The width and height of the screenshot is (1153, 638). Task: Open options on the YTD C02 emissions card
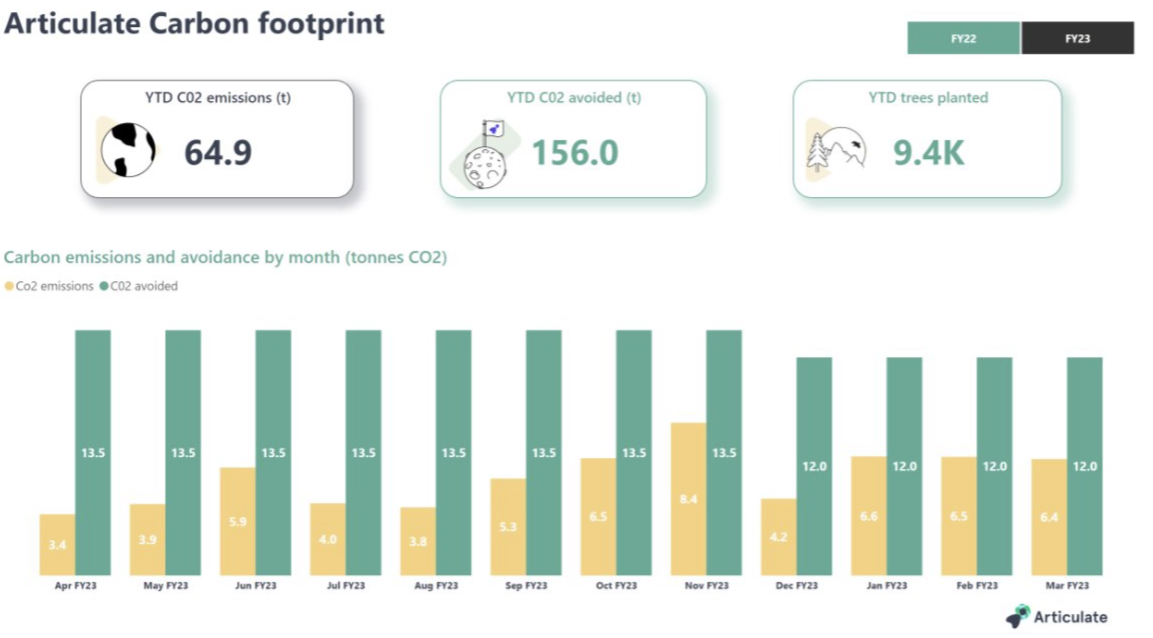[x=219, y=140]
